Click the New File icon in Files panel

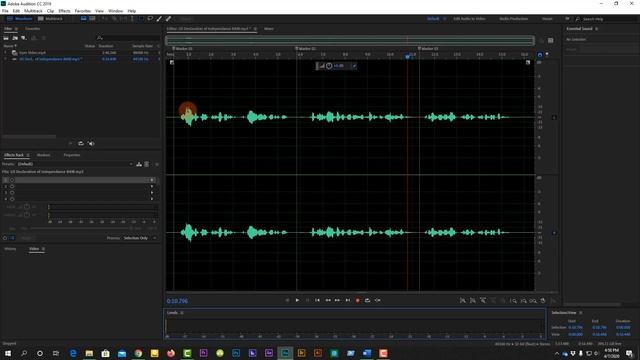24,38
